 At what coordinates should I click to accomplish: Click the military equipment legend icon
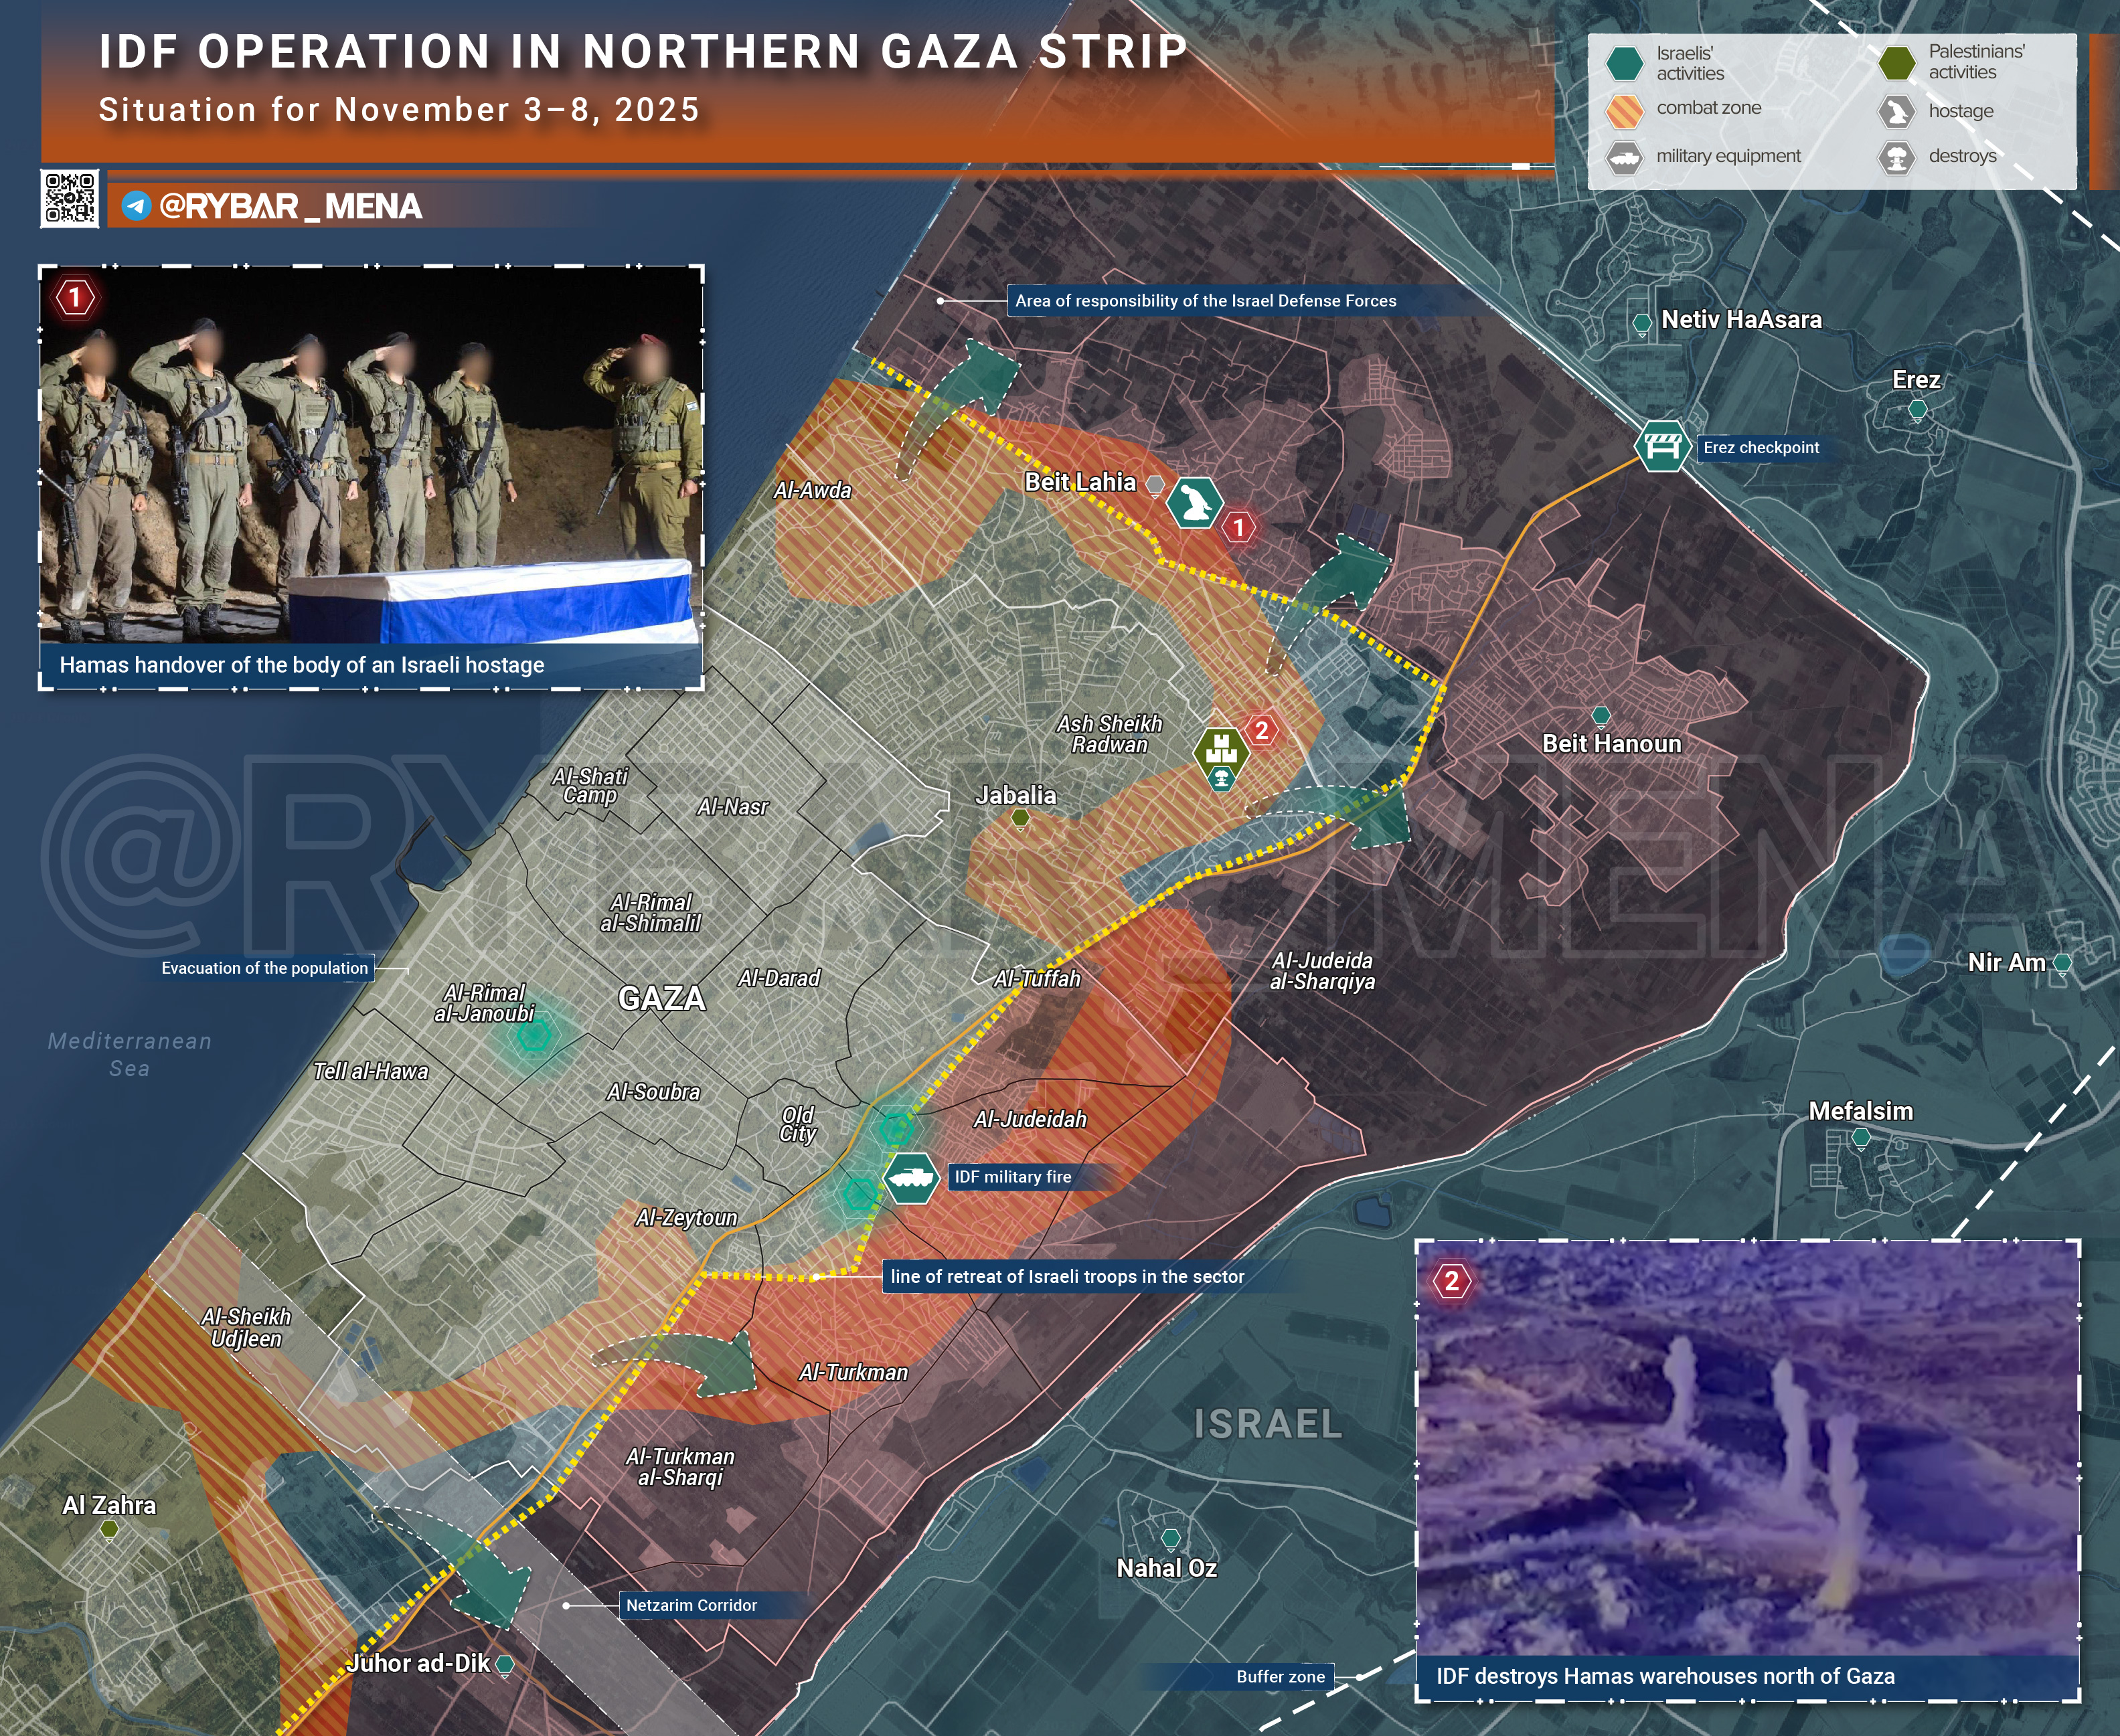1624,156
